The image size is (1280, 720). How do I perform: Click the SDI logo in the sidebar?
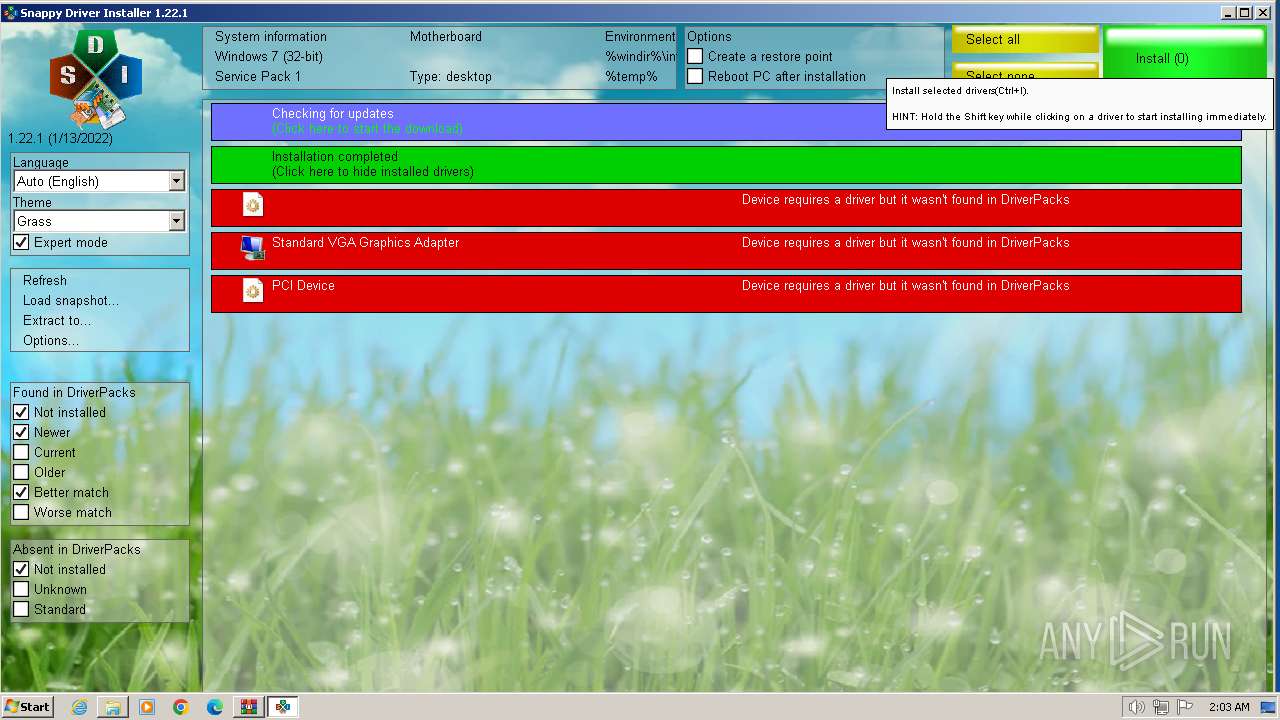pos(96,76)
